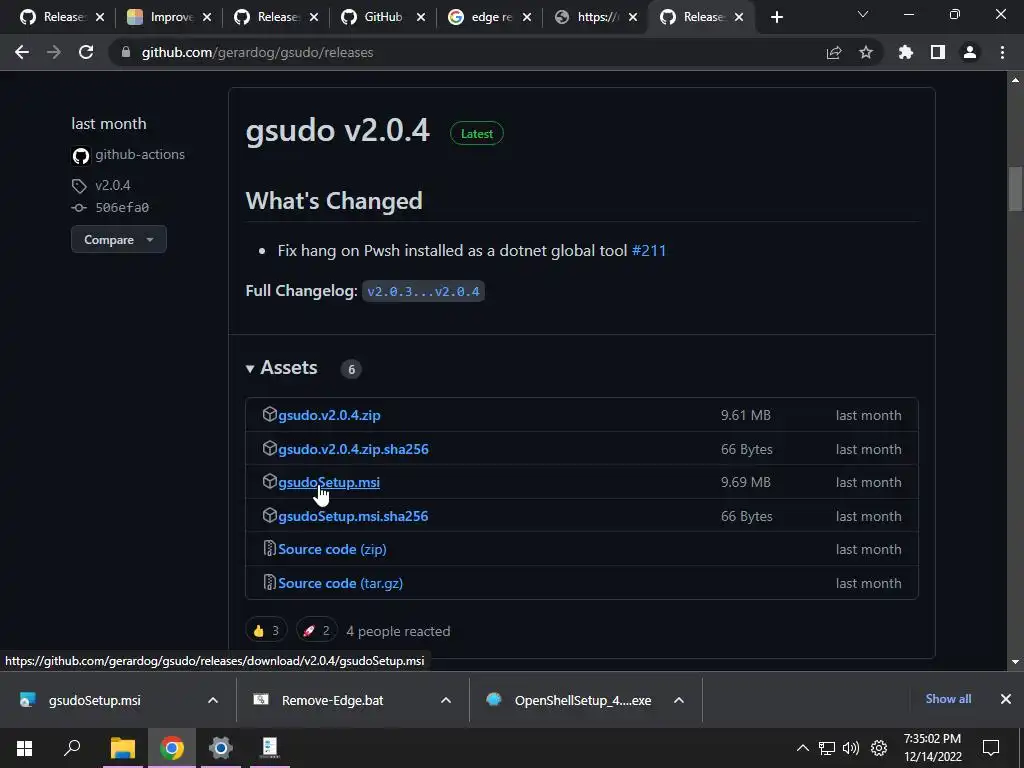Open the network tray icon

click(827, 748)
